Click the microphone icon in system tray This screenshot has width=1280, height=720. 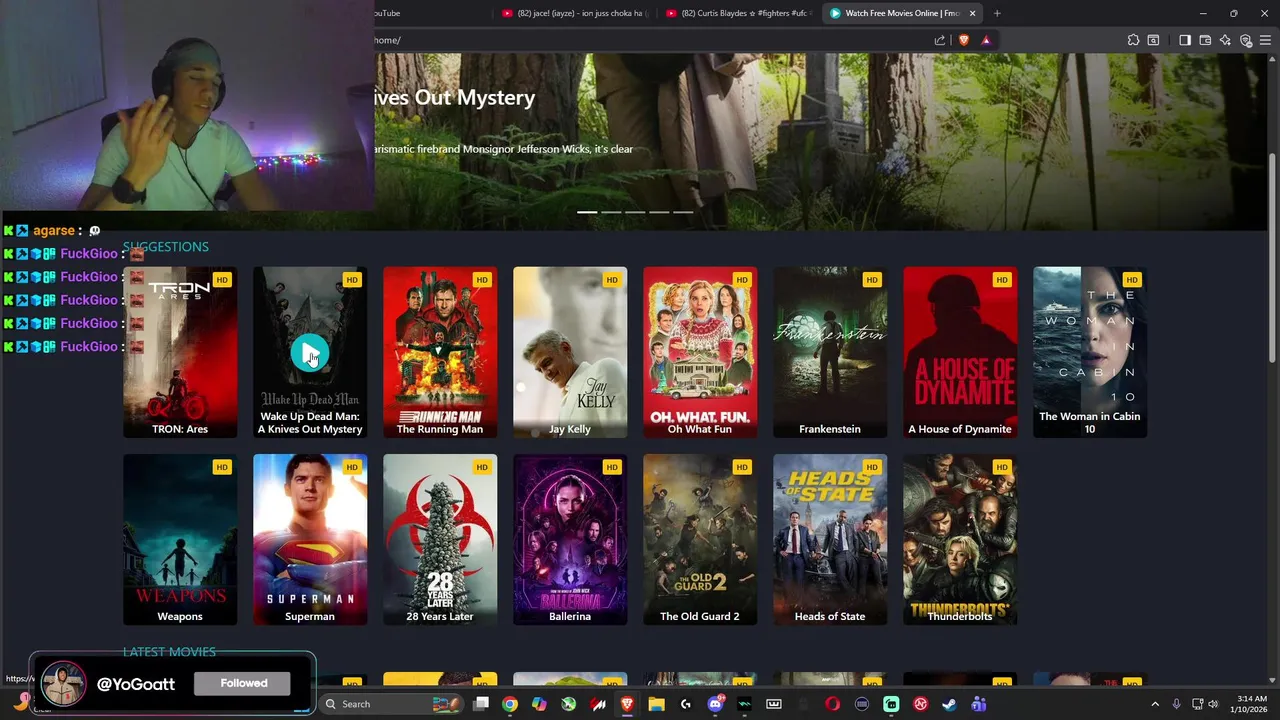click(1176, 704)
